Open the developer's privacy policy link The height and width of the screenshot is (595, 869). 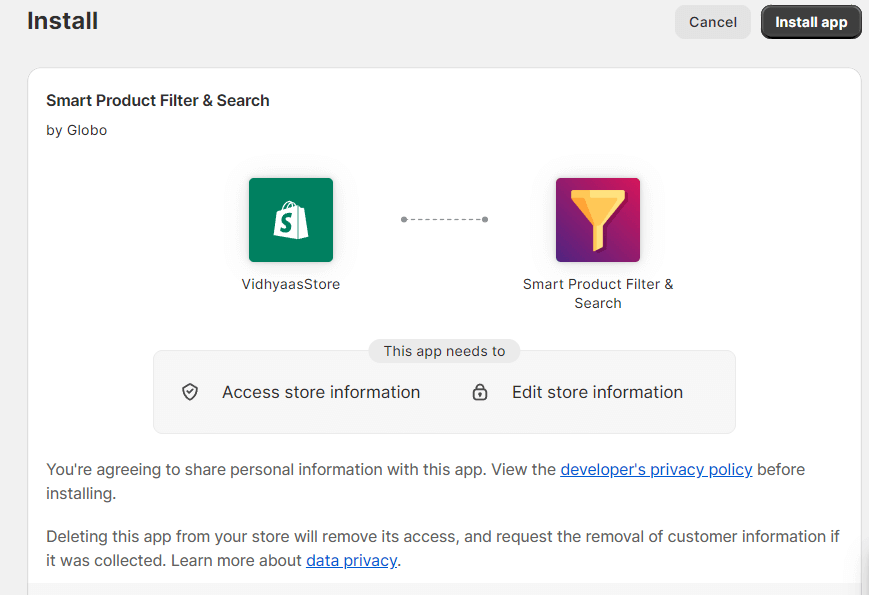656,469
